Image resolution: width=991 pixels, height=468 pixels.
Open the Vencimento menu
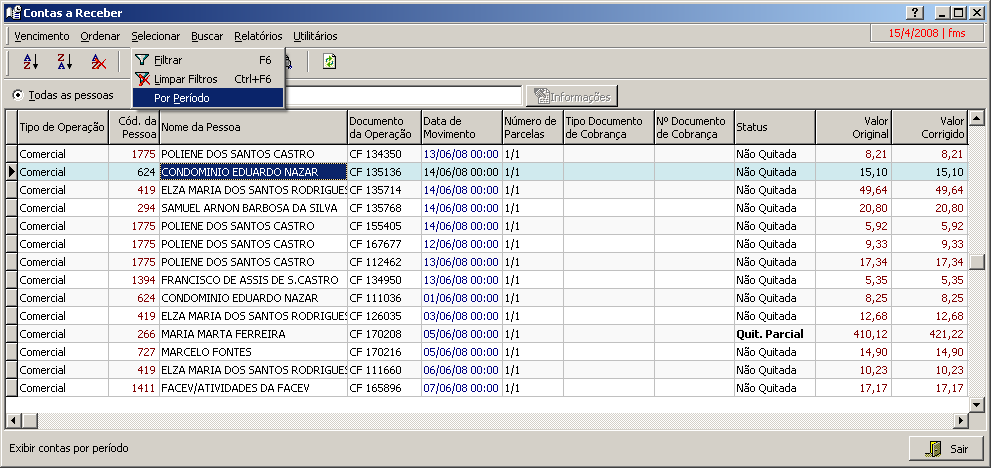coord(42,36)
